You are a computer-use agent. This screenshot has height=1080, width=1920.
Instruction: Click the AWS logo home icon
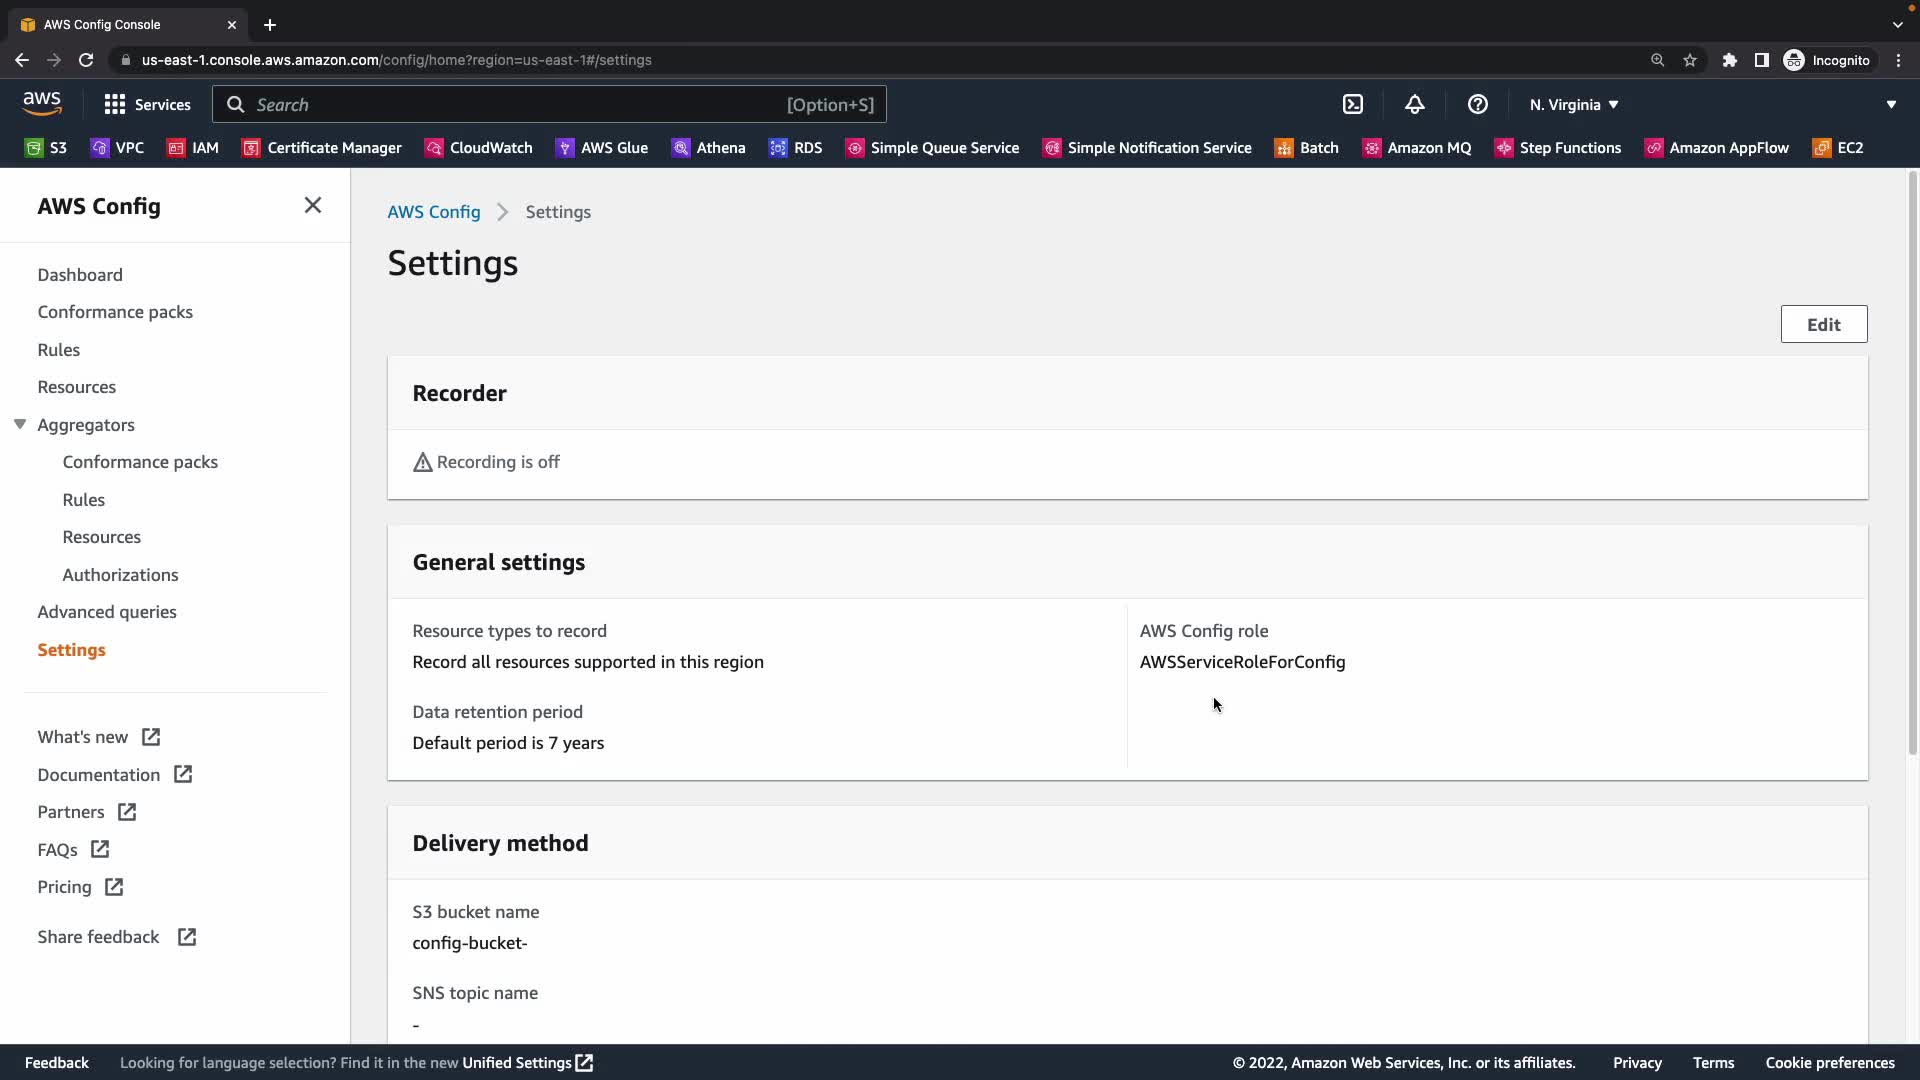[x=42, y=103]
